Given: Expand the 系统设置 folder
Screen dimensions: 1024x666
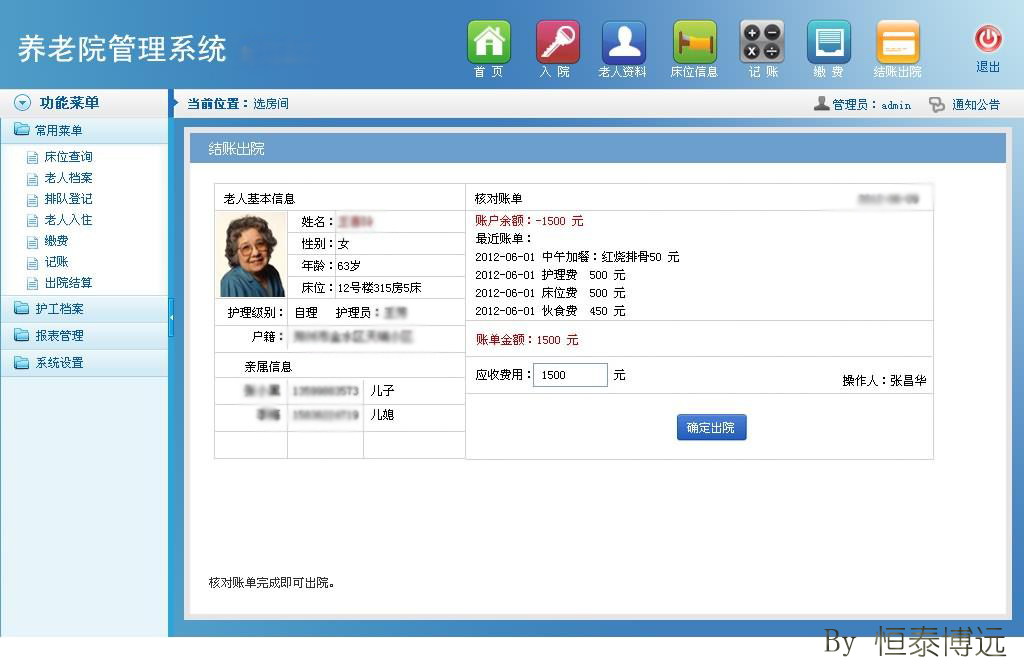Looking at the screenshot, I should [x=84, y=362].
